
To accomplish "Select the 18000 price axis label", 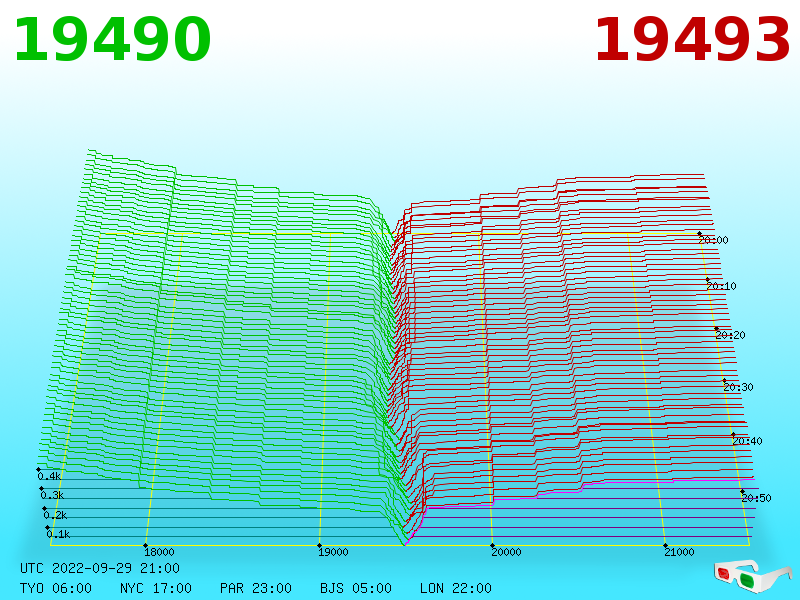I will (159, 552).
